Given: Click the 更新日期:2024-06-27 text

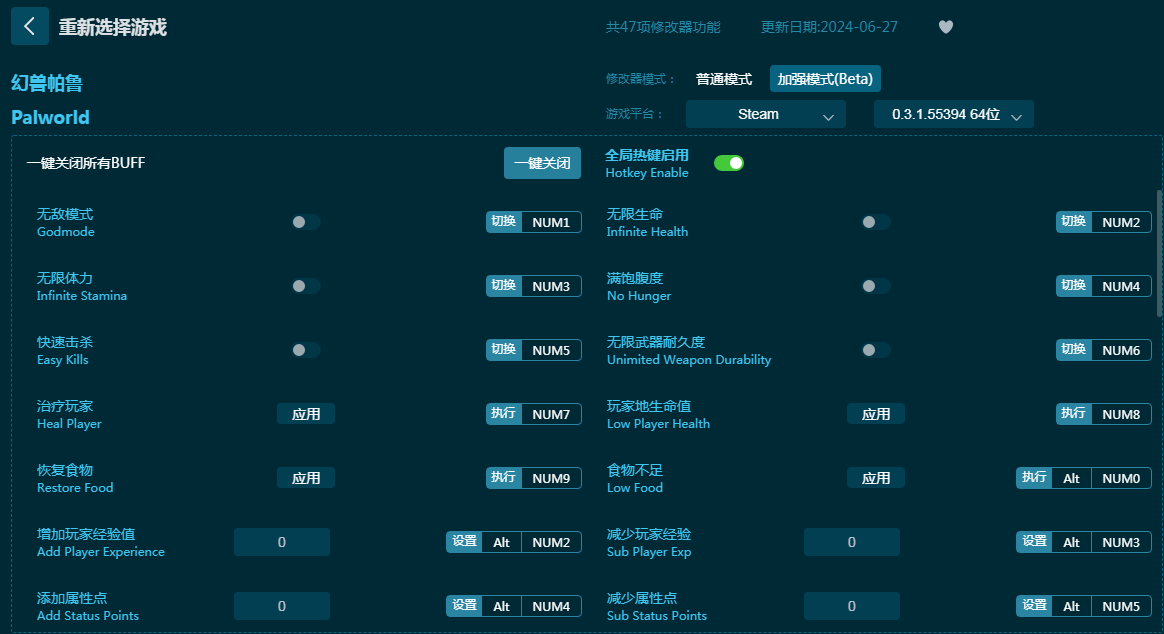Looking at the screenshot, I should point(829,27).
